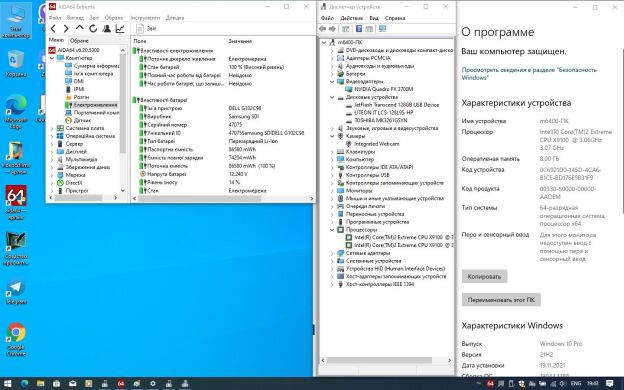Click Device Manager horizontal scrollbar

click(379, 361)
